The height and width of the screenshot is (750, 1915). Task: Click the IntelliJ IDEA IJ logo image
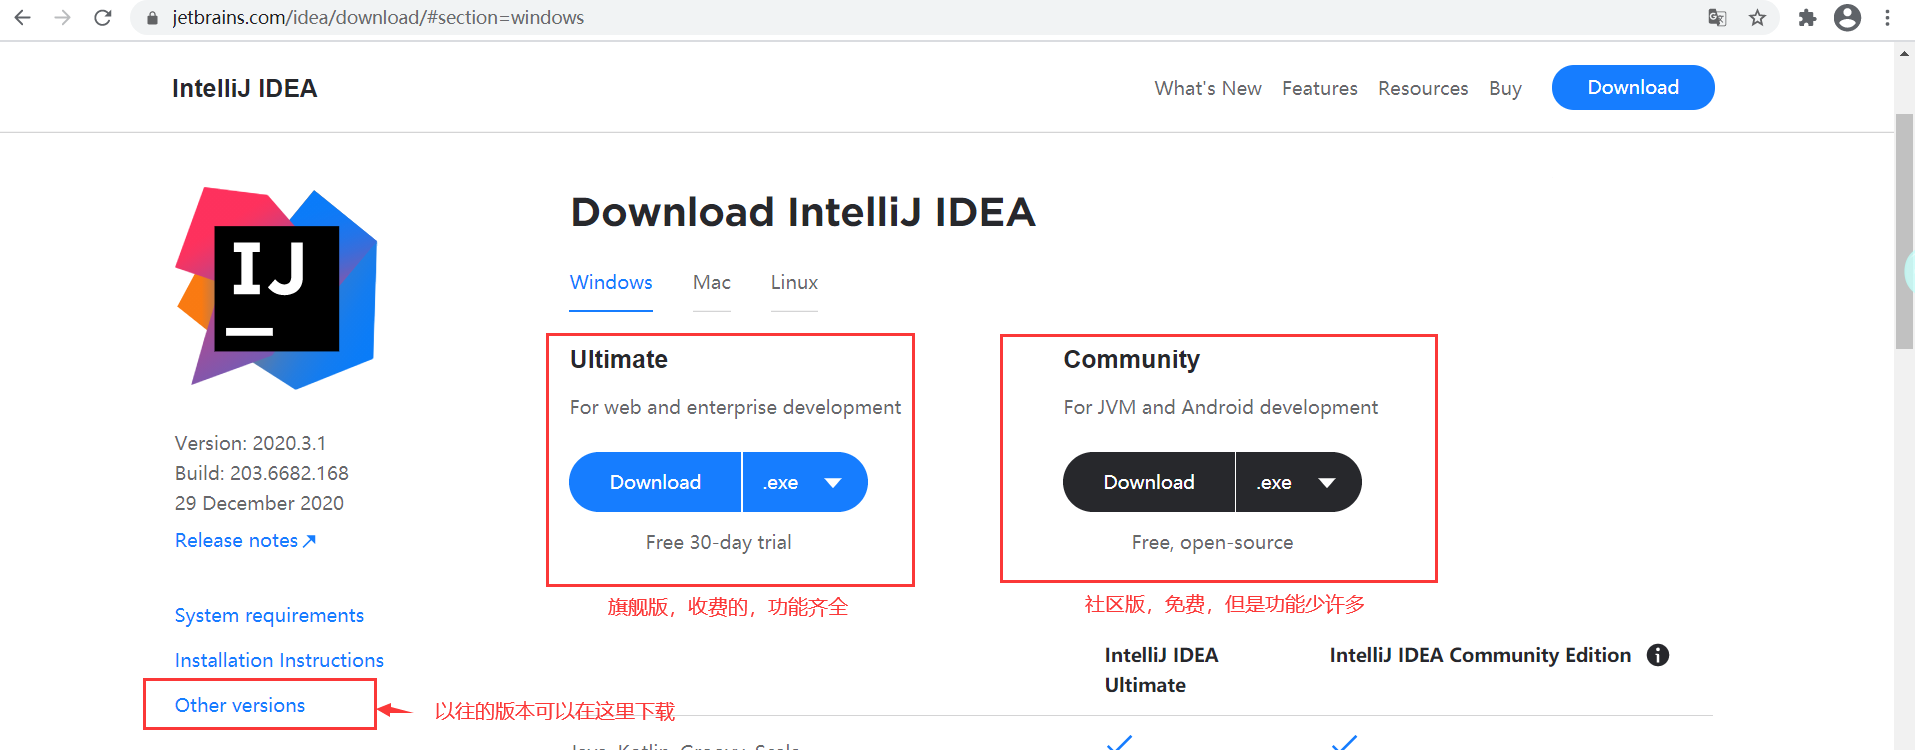[277, 288]
